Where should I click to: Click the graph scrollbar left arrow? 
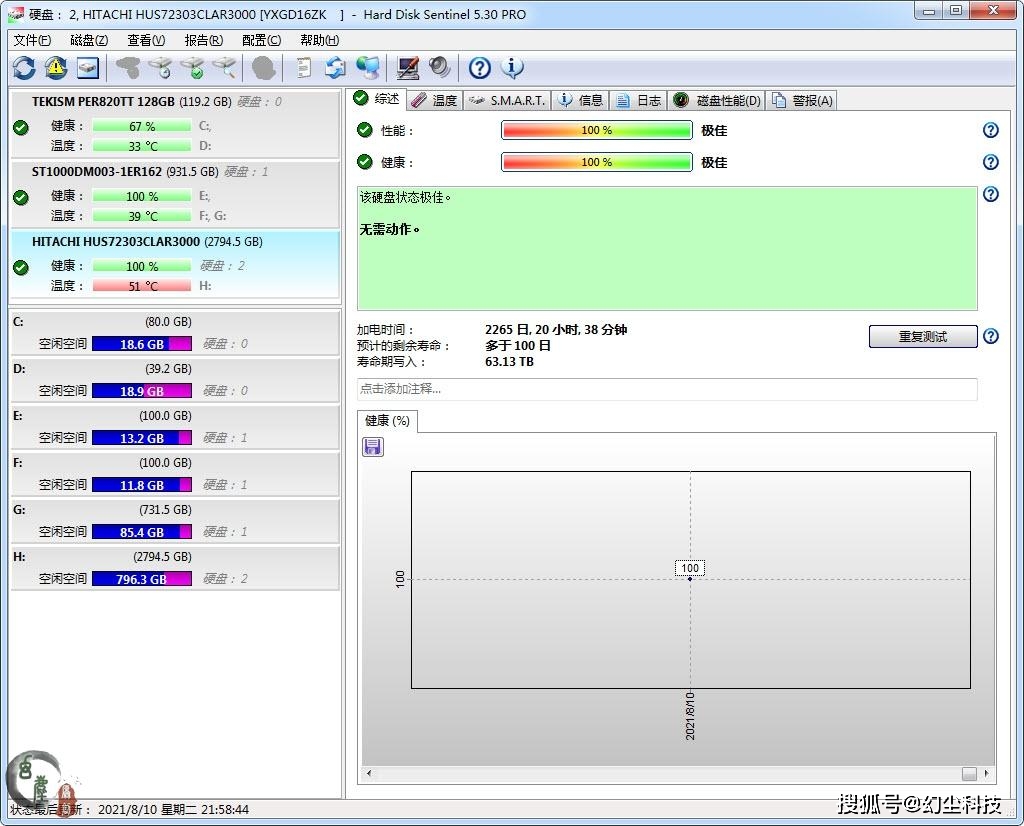(369, 774)
